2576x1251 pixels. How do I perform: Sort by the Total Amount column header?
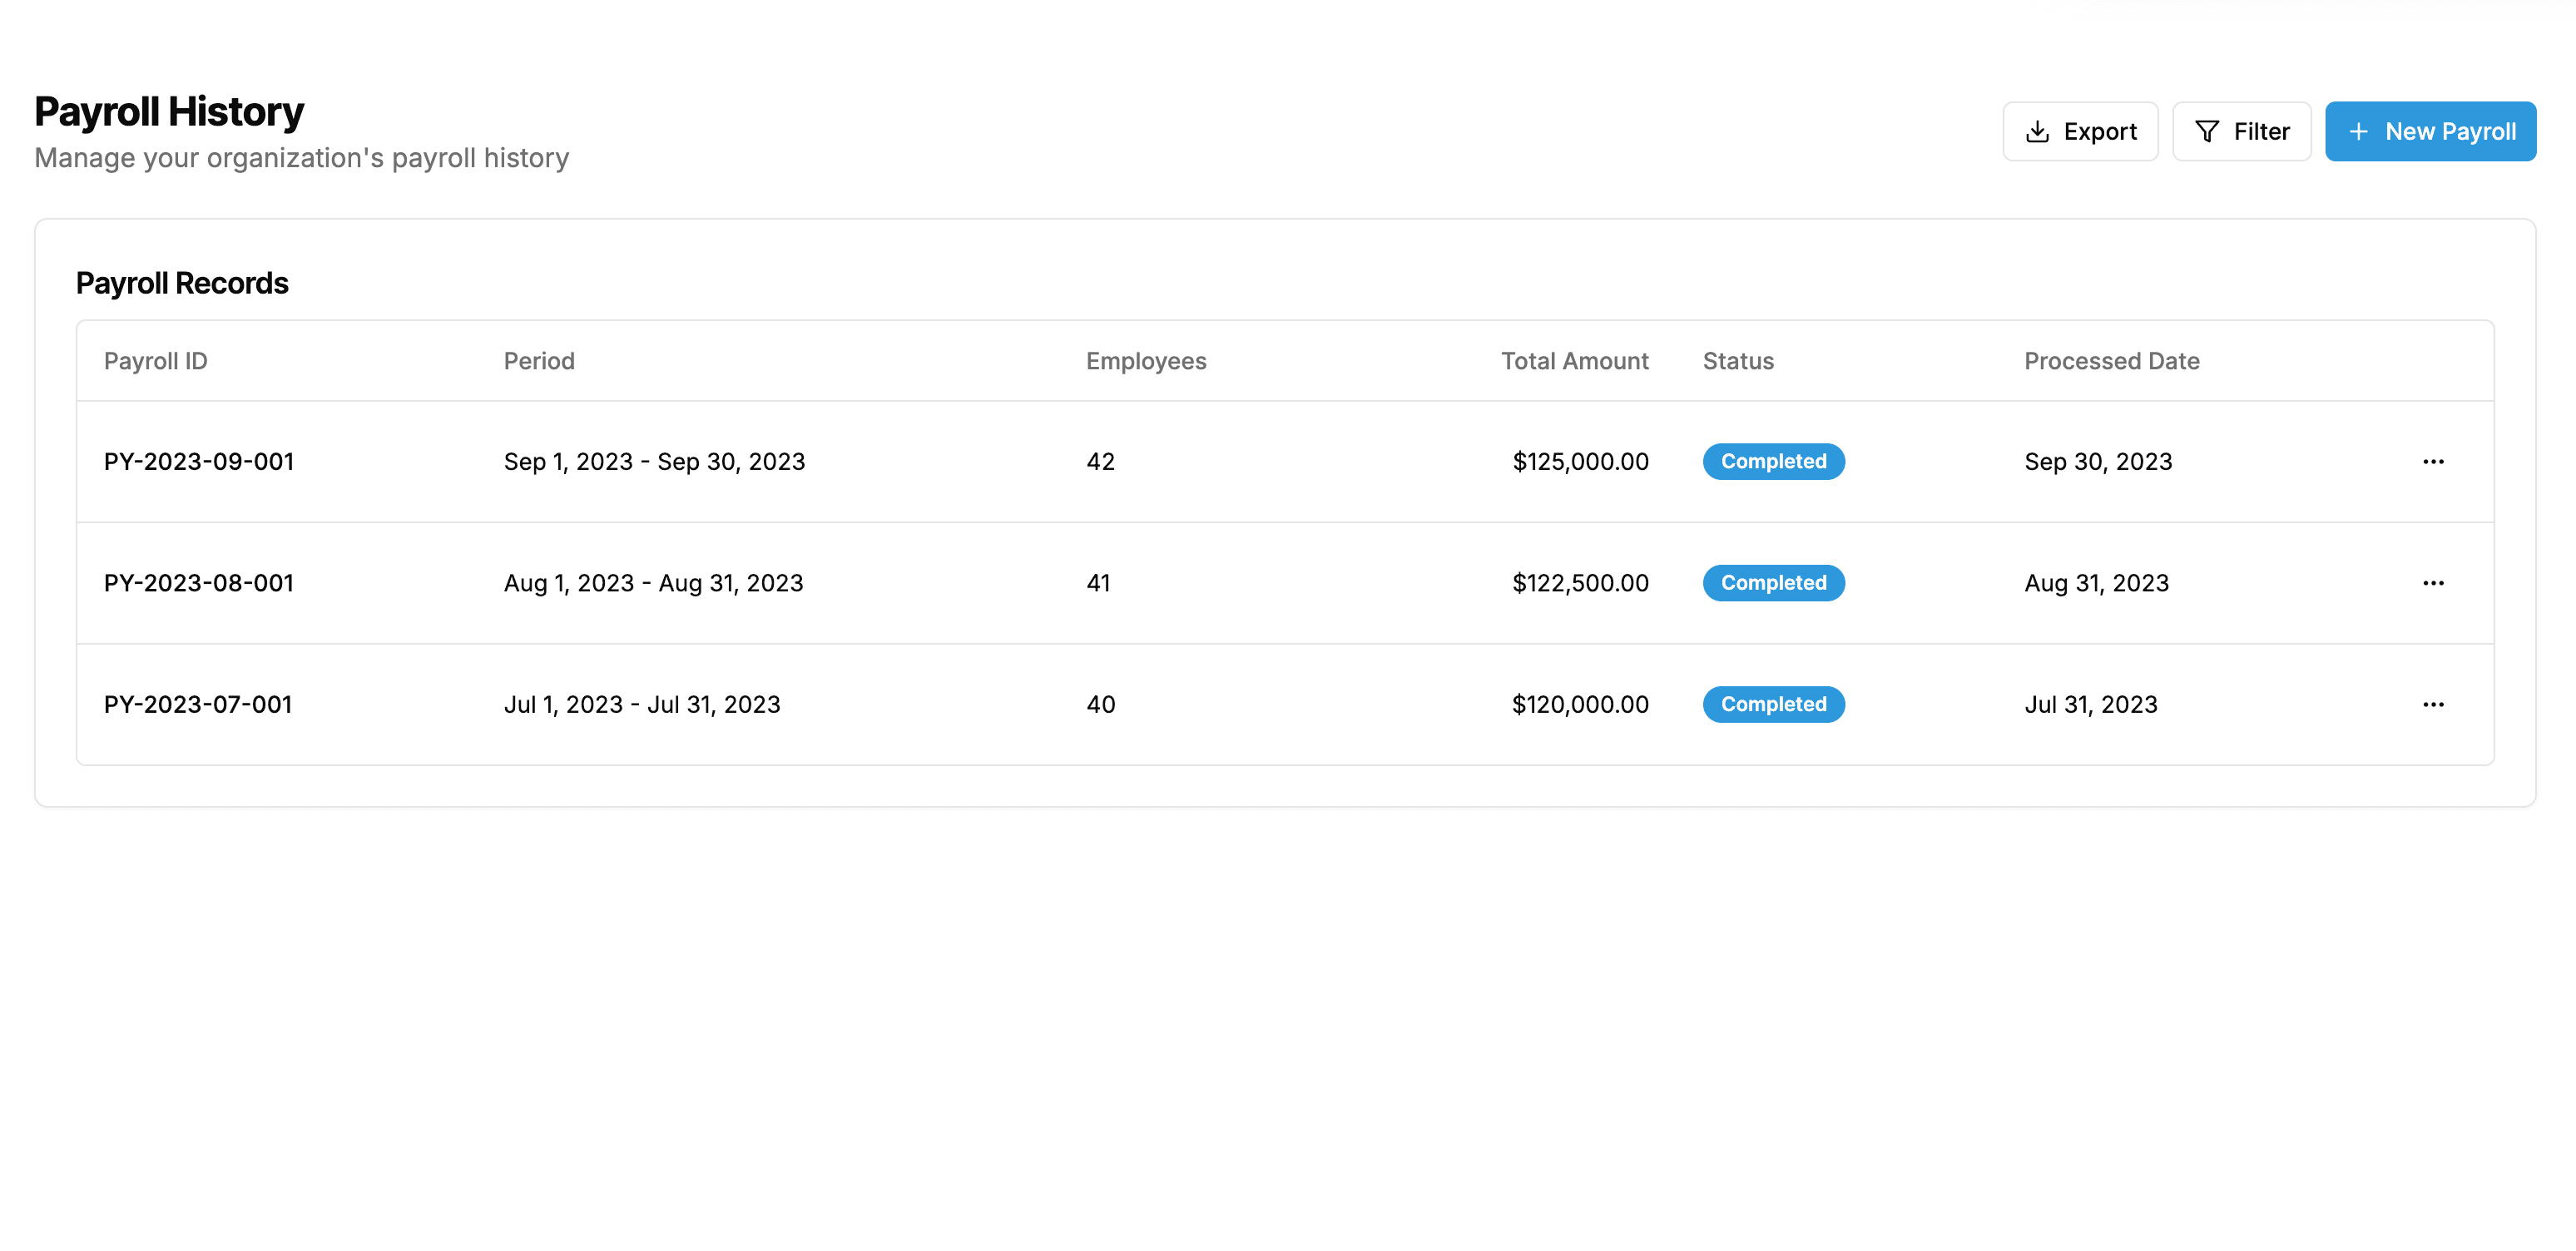click(x=1574, y=361)
